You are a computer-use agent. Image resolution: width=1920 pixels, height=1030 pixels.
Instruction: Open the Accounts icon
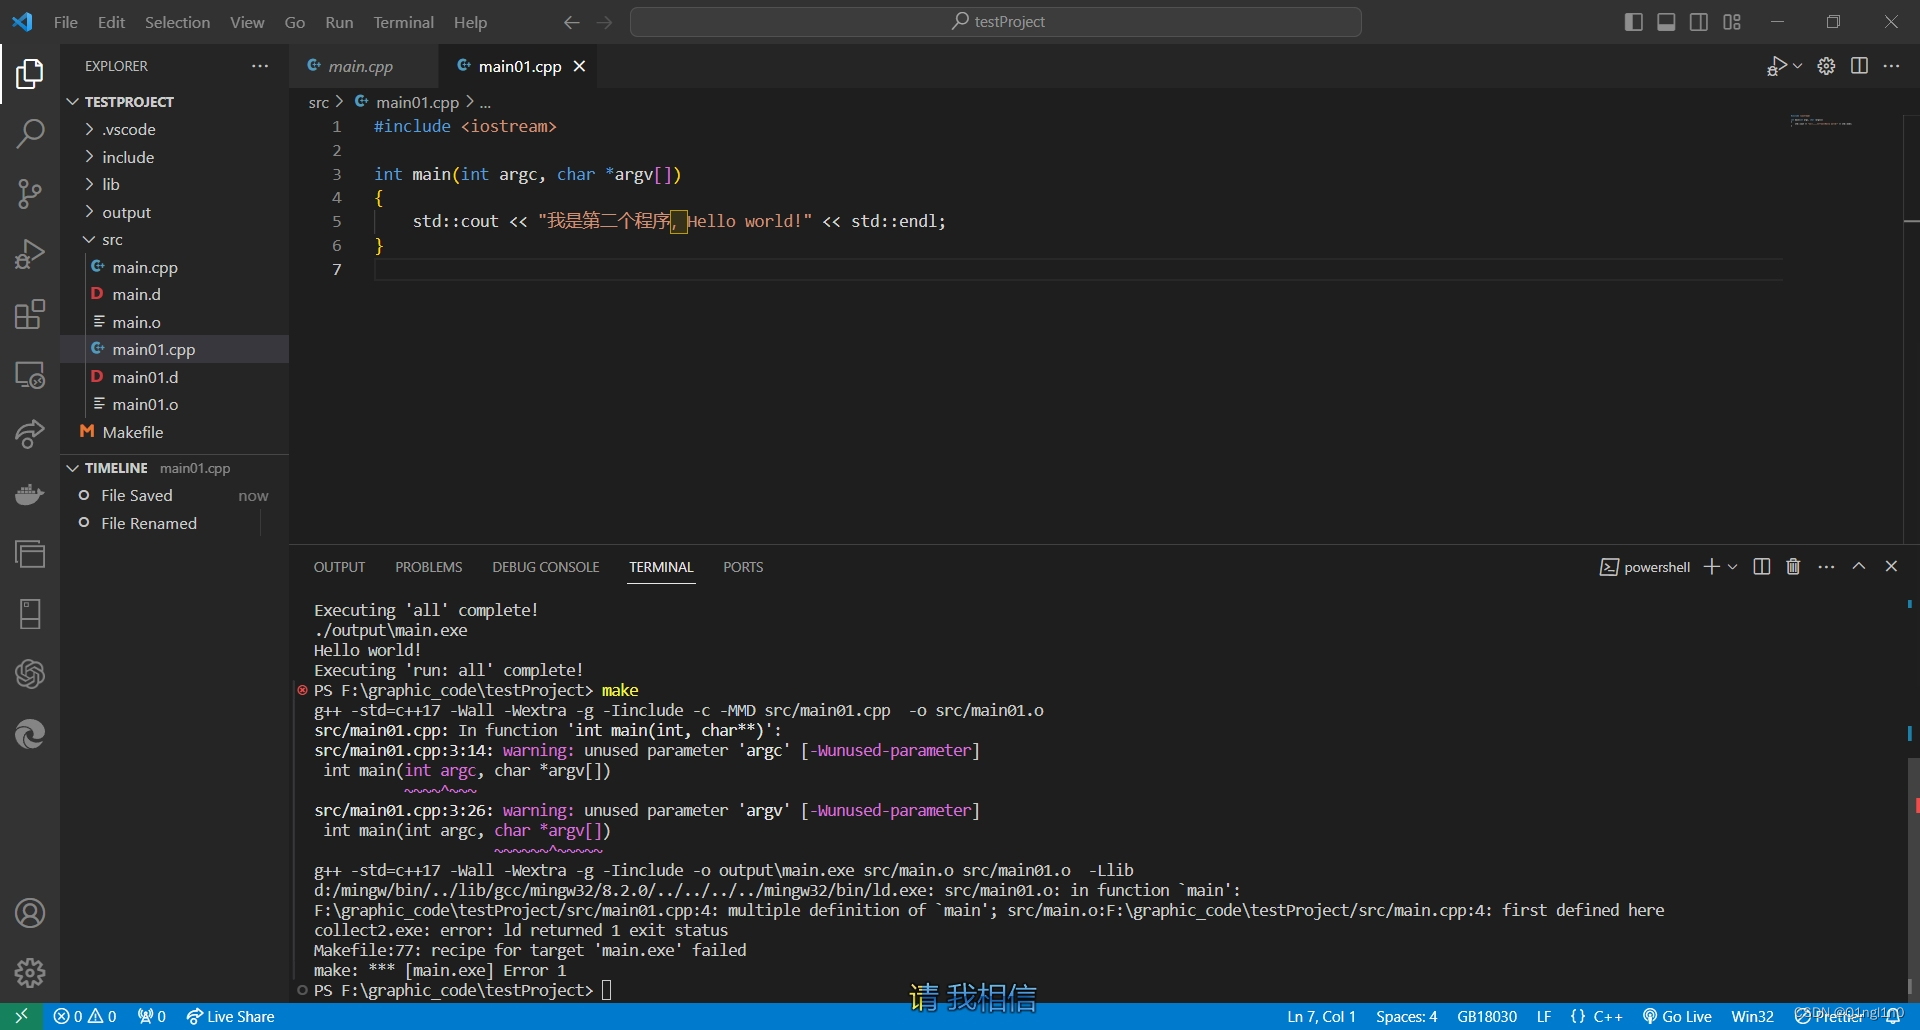[30, 913]
